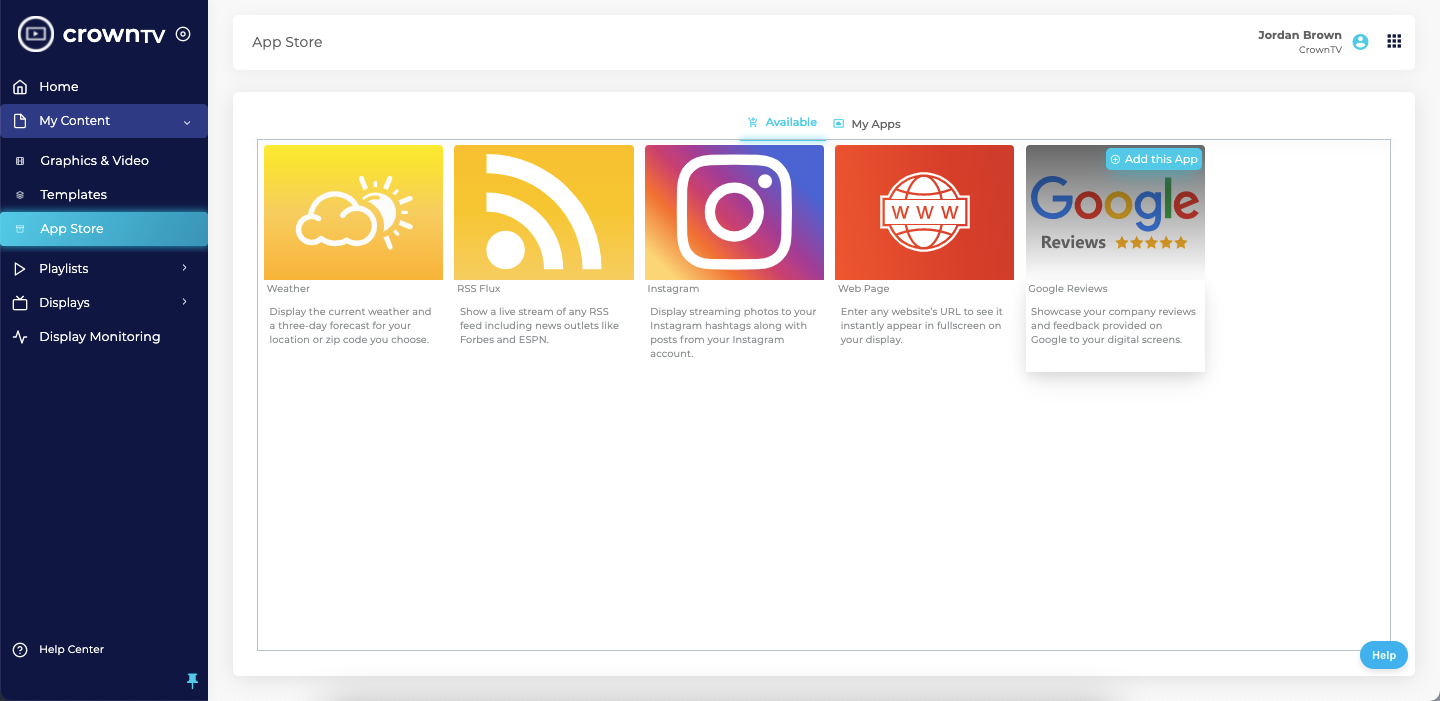
Task: Click the Graphics & Video film icon
Action: click(20, 161)
